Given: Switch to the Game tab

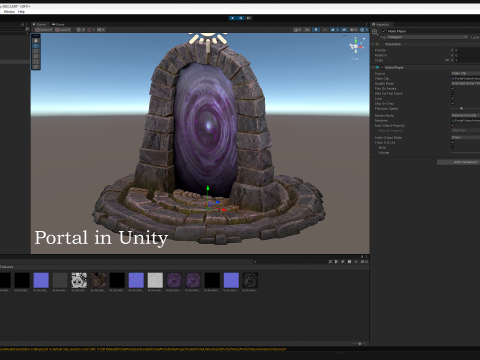Looking at the screenshot, I should point(58,24).
